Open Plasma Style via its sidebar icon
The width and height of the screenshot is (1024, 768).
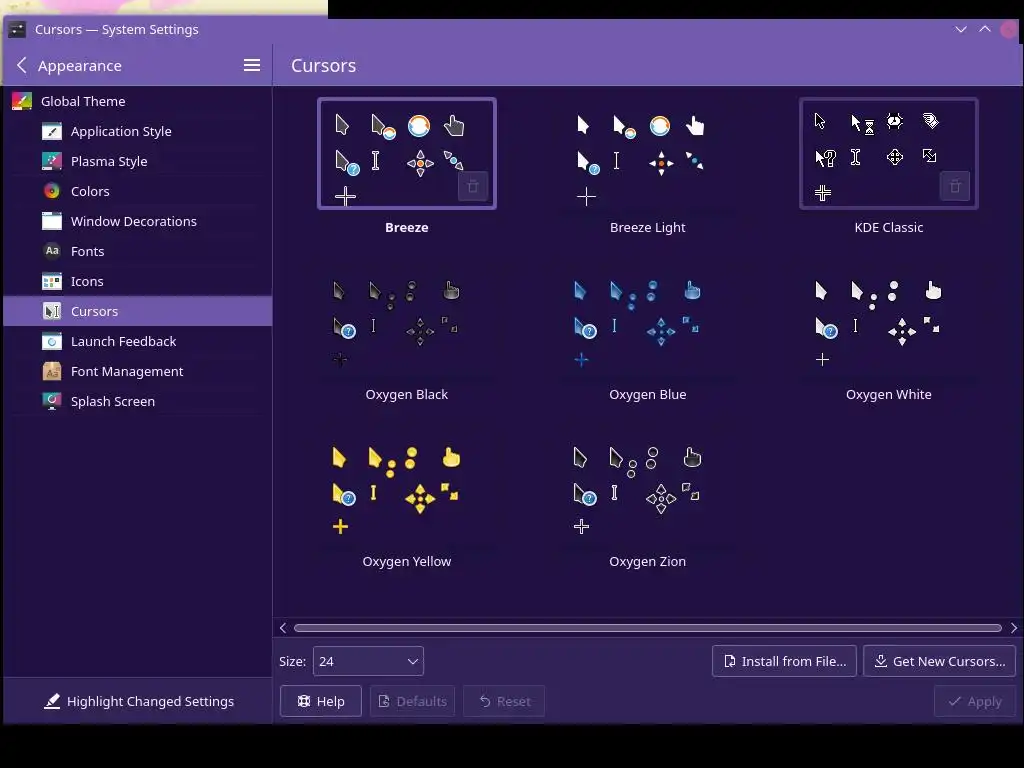pyautogui.click(x=52, y=161)
